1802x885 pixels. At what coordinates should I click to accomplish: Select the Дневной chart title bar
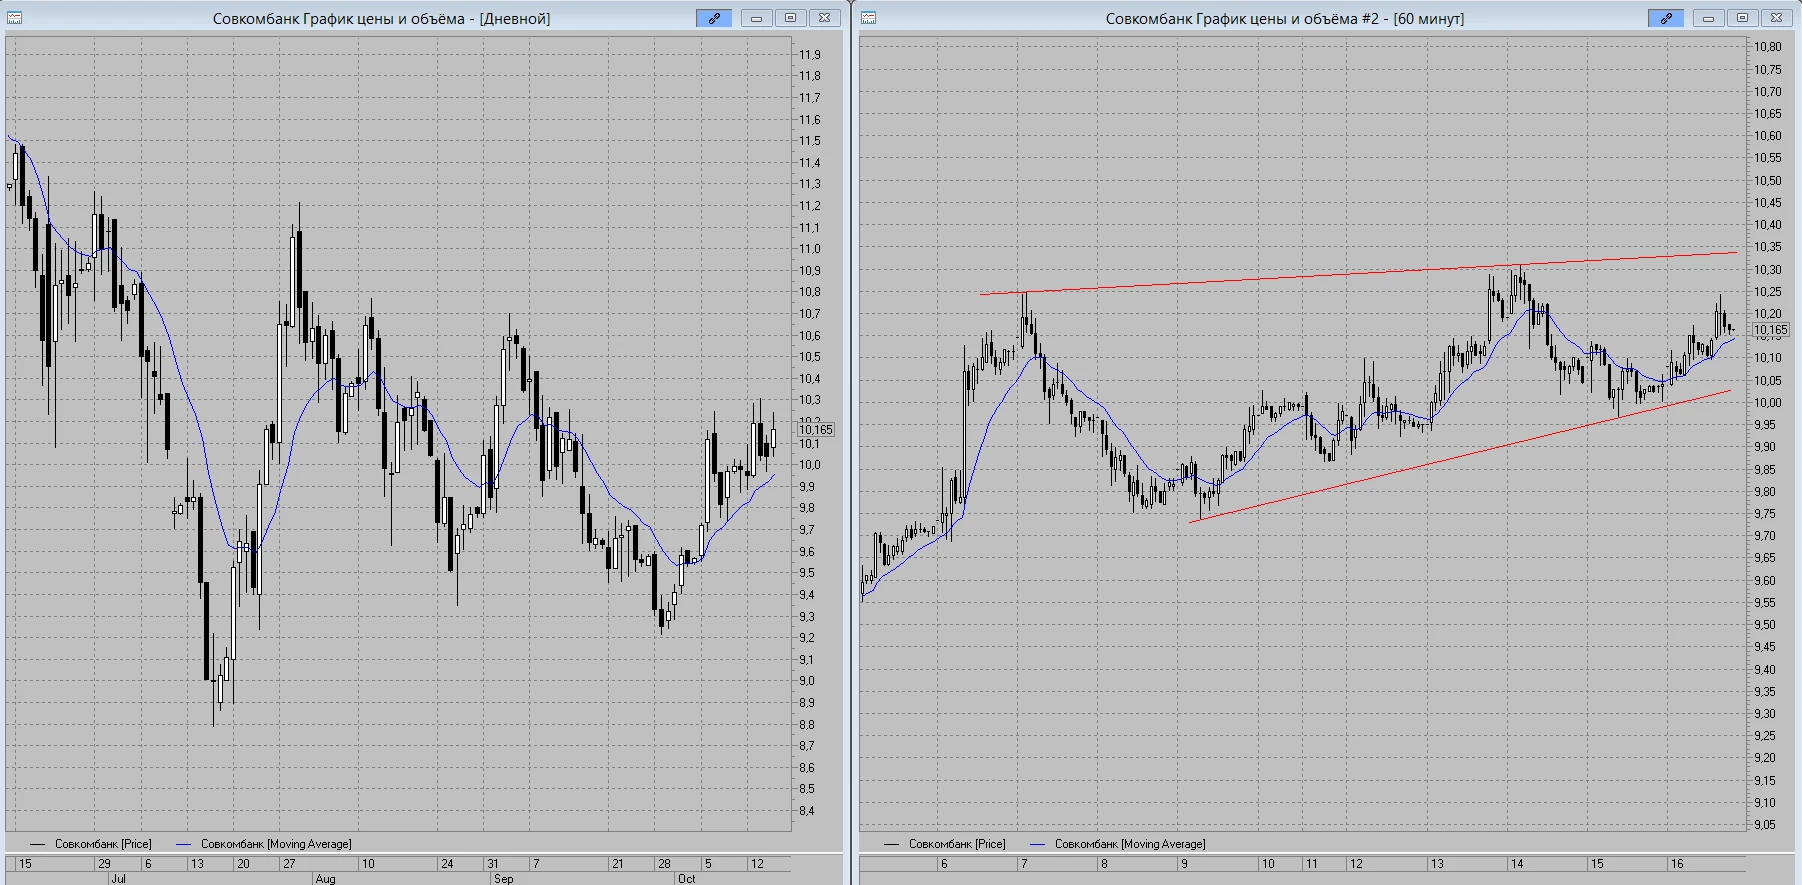(381, 18)
